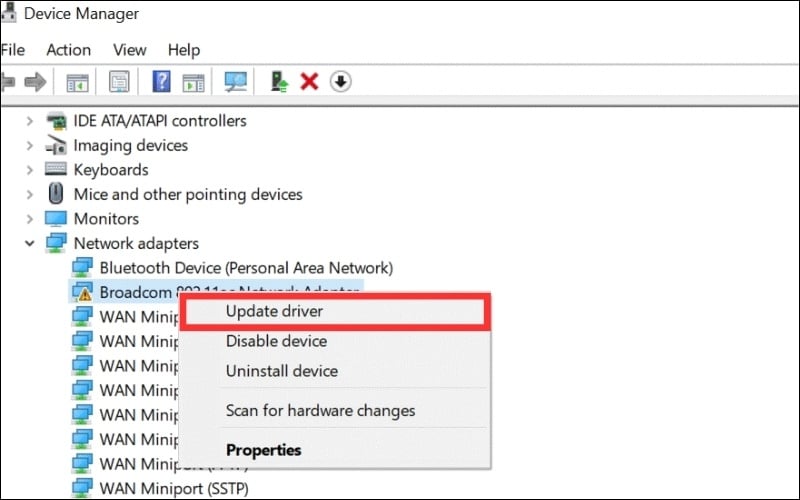The height and width of the screenshot is (500, 800).
Task: Open the Action menu
Action: click(x=68, y=50)
